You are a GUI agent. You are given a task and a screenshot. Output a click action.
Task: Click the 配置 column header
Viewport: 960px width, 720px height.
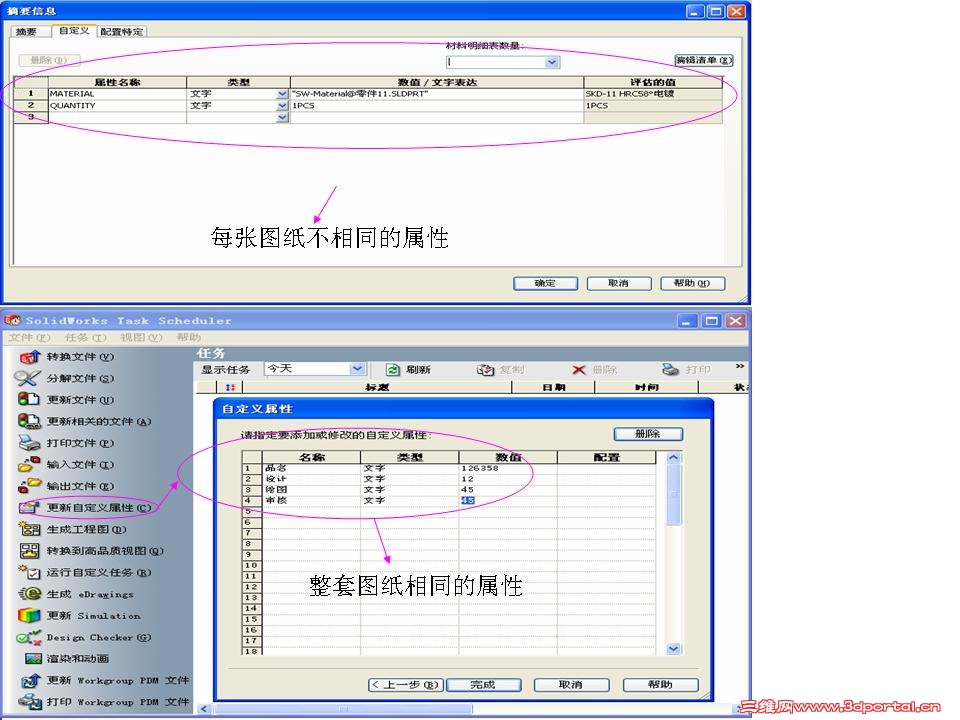607,457
